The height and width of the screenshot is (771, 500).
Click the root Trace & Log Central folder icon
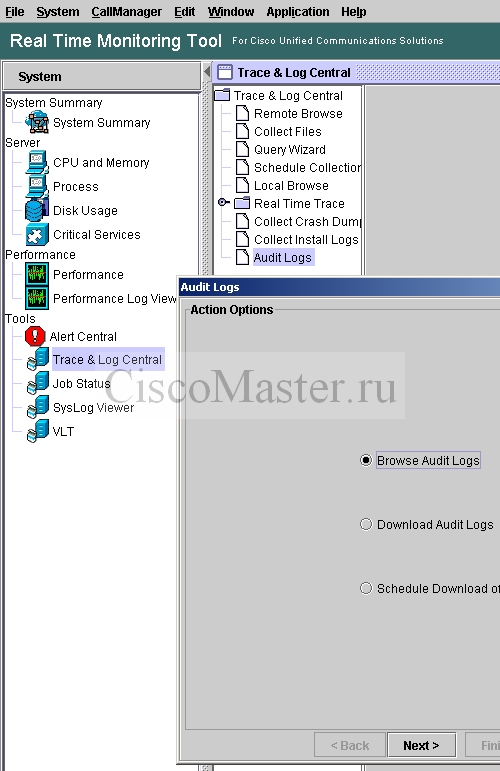[222, 94]
